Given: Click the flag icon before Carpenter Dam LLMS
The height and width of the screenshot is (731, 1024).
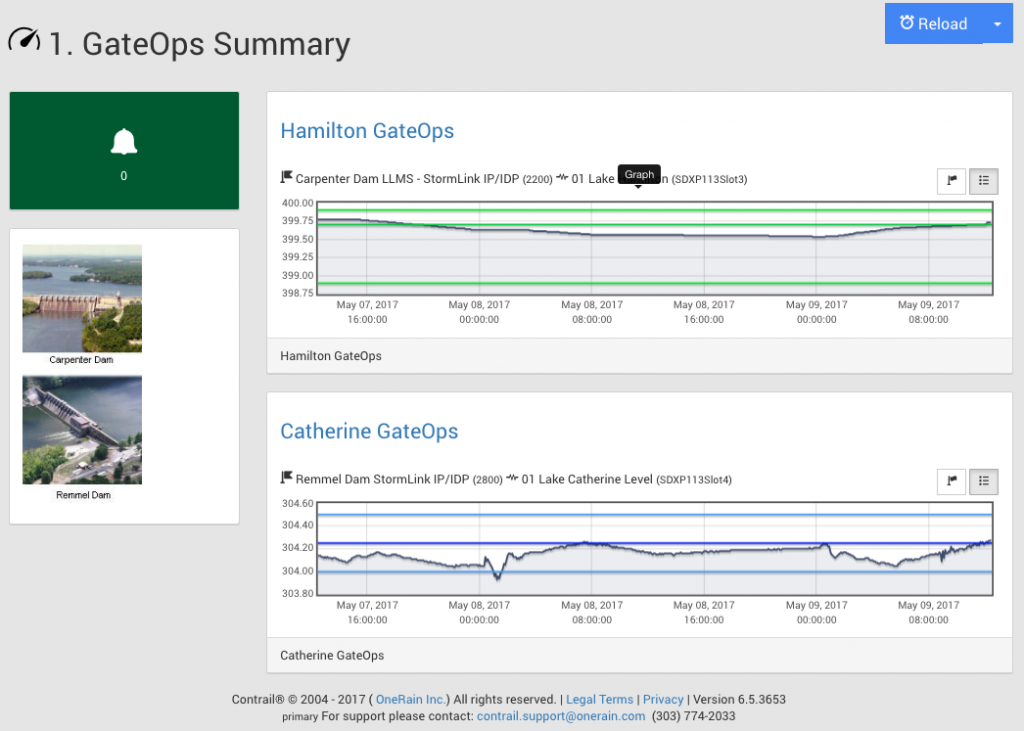Looking at the screenshot, I should 287,178.
